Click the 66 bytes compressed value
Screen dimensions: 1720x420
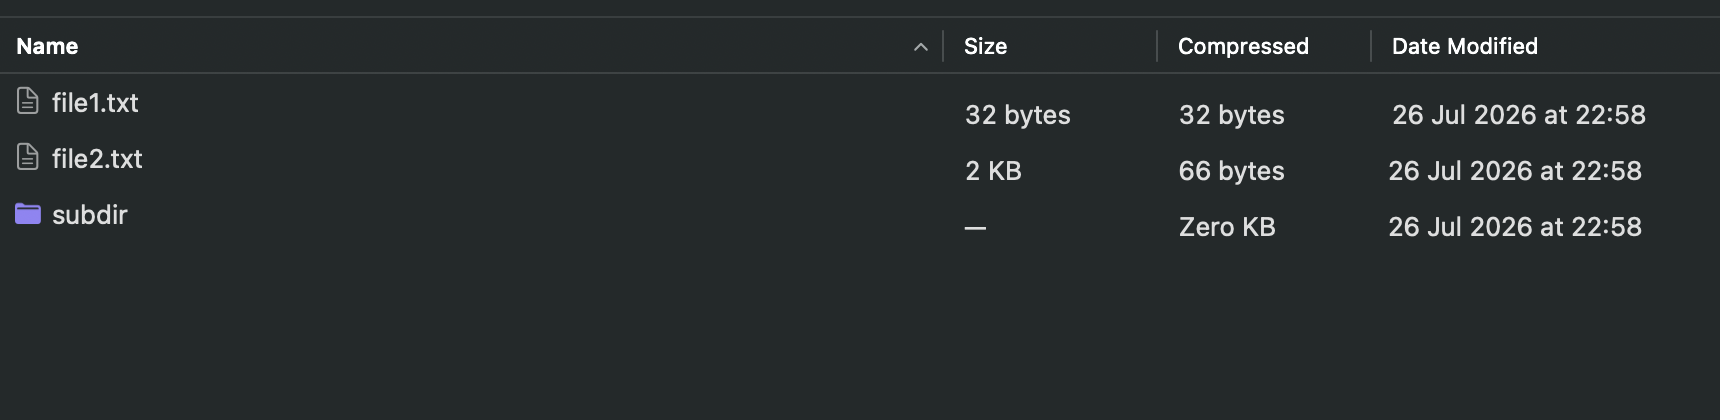(x=1231, y=171)
